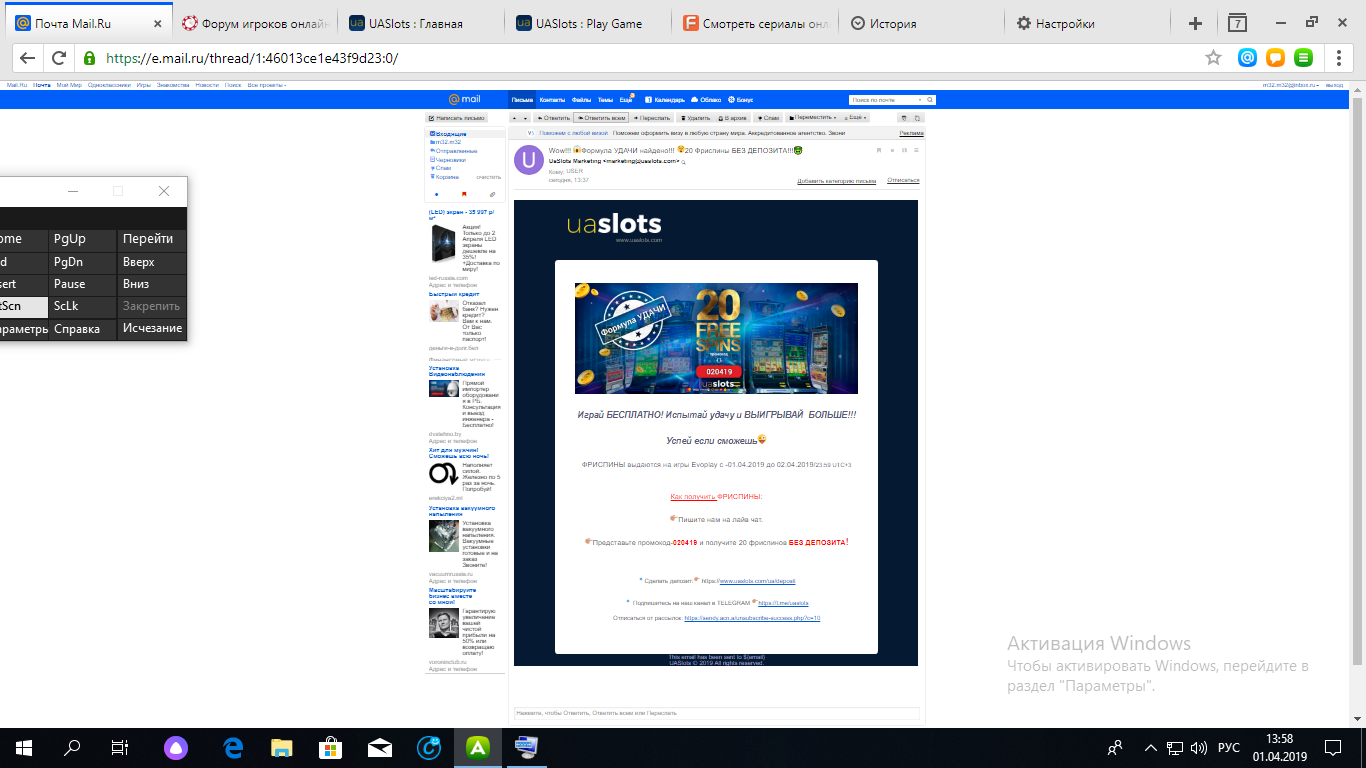Expand the Переместить (Move) dropdown
This screenshot has height=768, width=1366.
(812, 118)
